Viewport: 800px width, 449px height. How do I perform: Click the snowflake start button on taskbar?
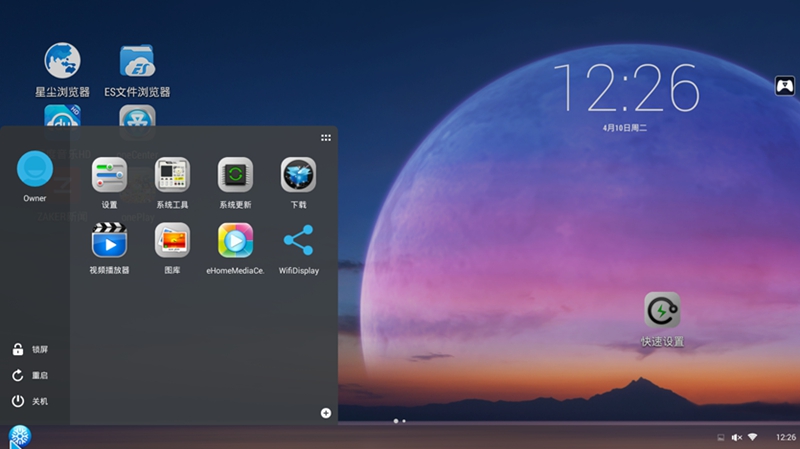click(x=20, y=437)
